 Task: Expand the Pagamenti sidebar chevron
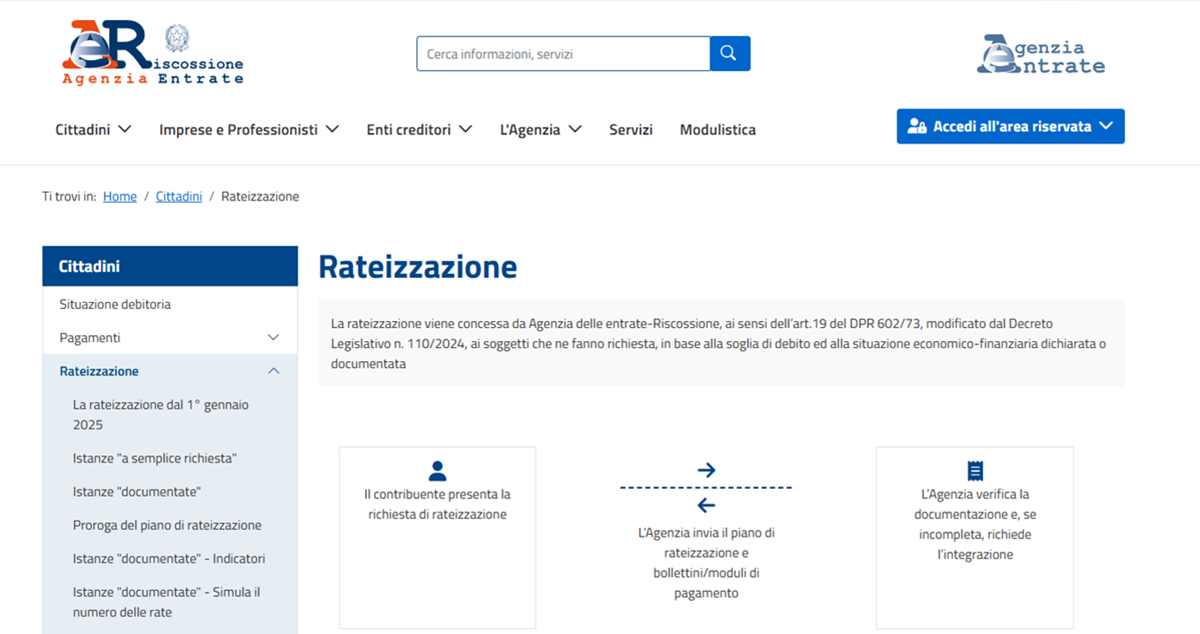coord(273,338)
